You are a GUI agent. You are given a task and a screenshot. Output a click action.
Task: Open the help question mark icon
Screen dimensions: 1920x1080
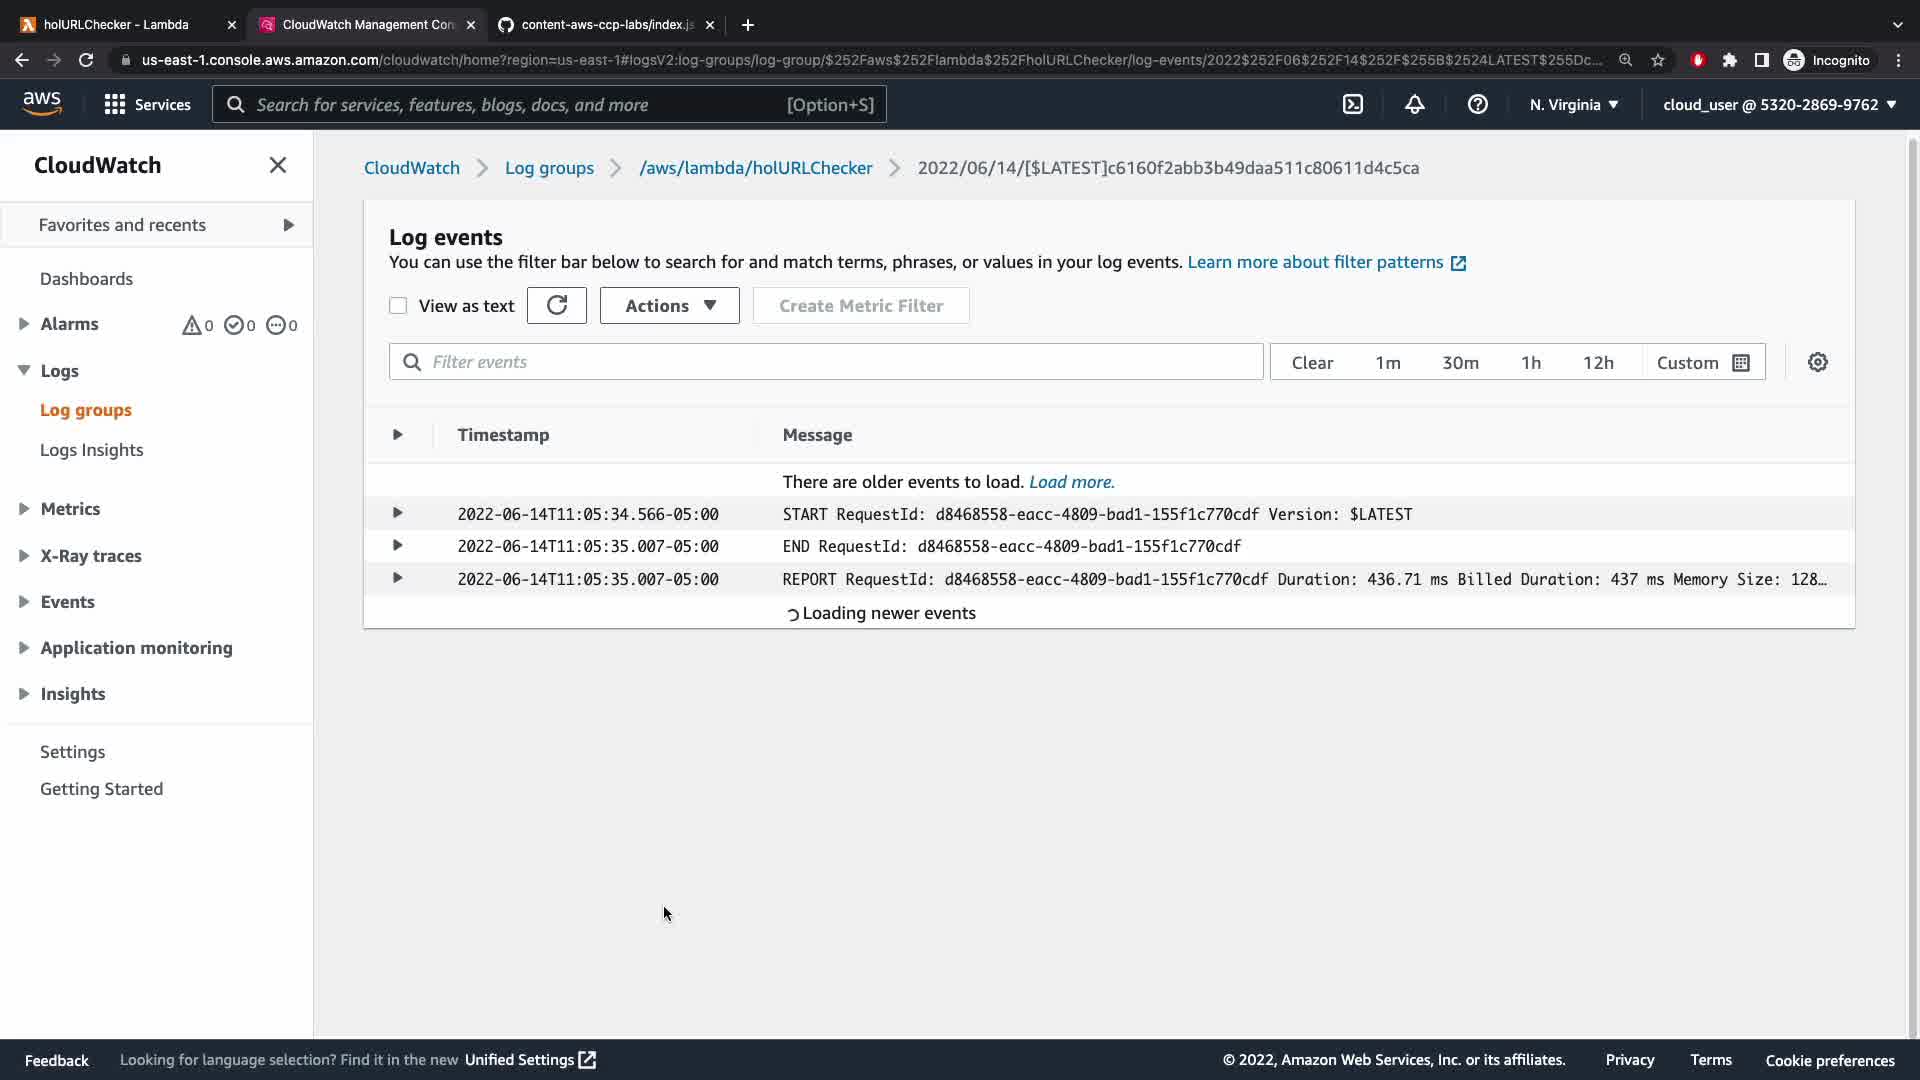1477,104
